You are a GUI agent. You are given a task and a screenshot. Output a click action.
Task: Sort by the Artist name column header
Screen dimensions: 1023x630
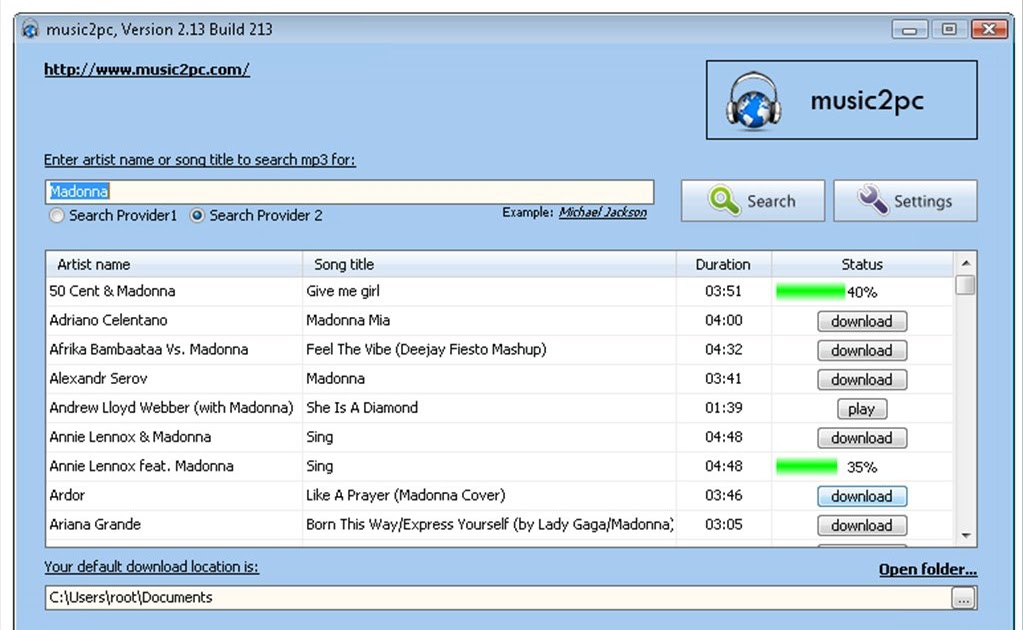[174, 264]
